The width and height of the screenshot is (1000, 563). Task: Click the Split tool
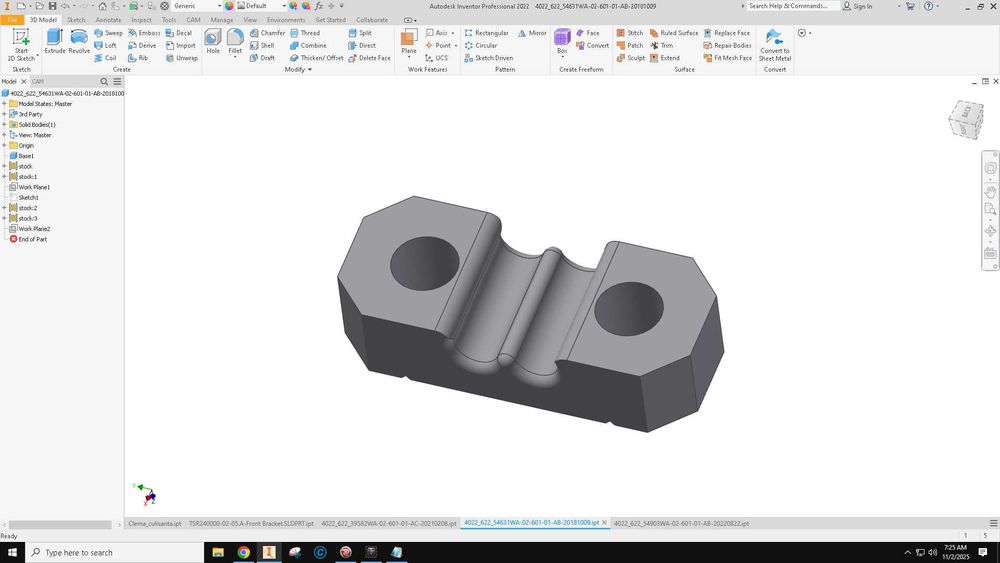click(x=360, y=33)
